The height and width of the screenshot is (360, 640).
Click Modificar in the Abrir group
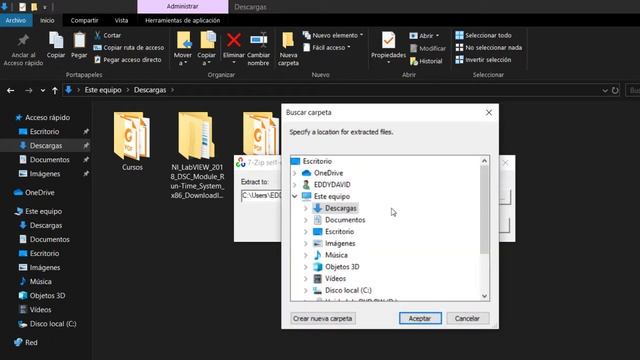tap(428, 49)
